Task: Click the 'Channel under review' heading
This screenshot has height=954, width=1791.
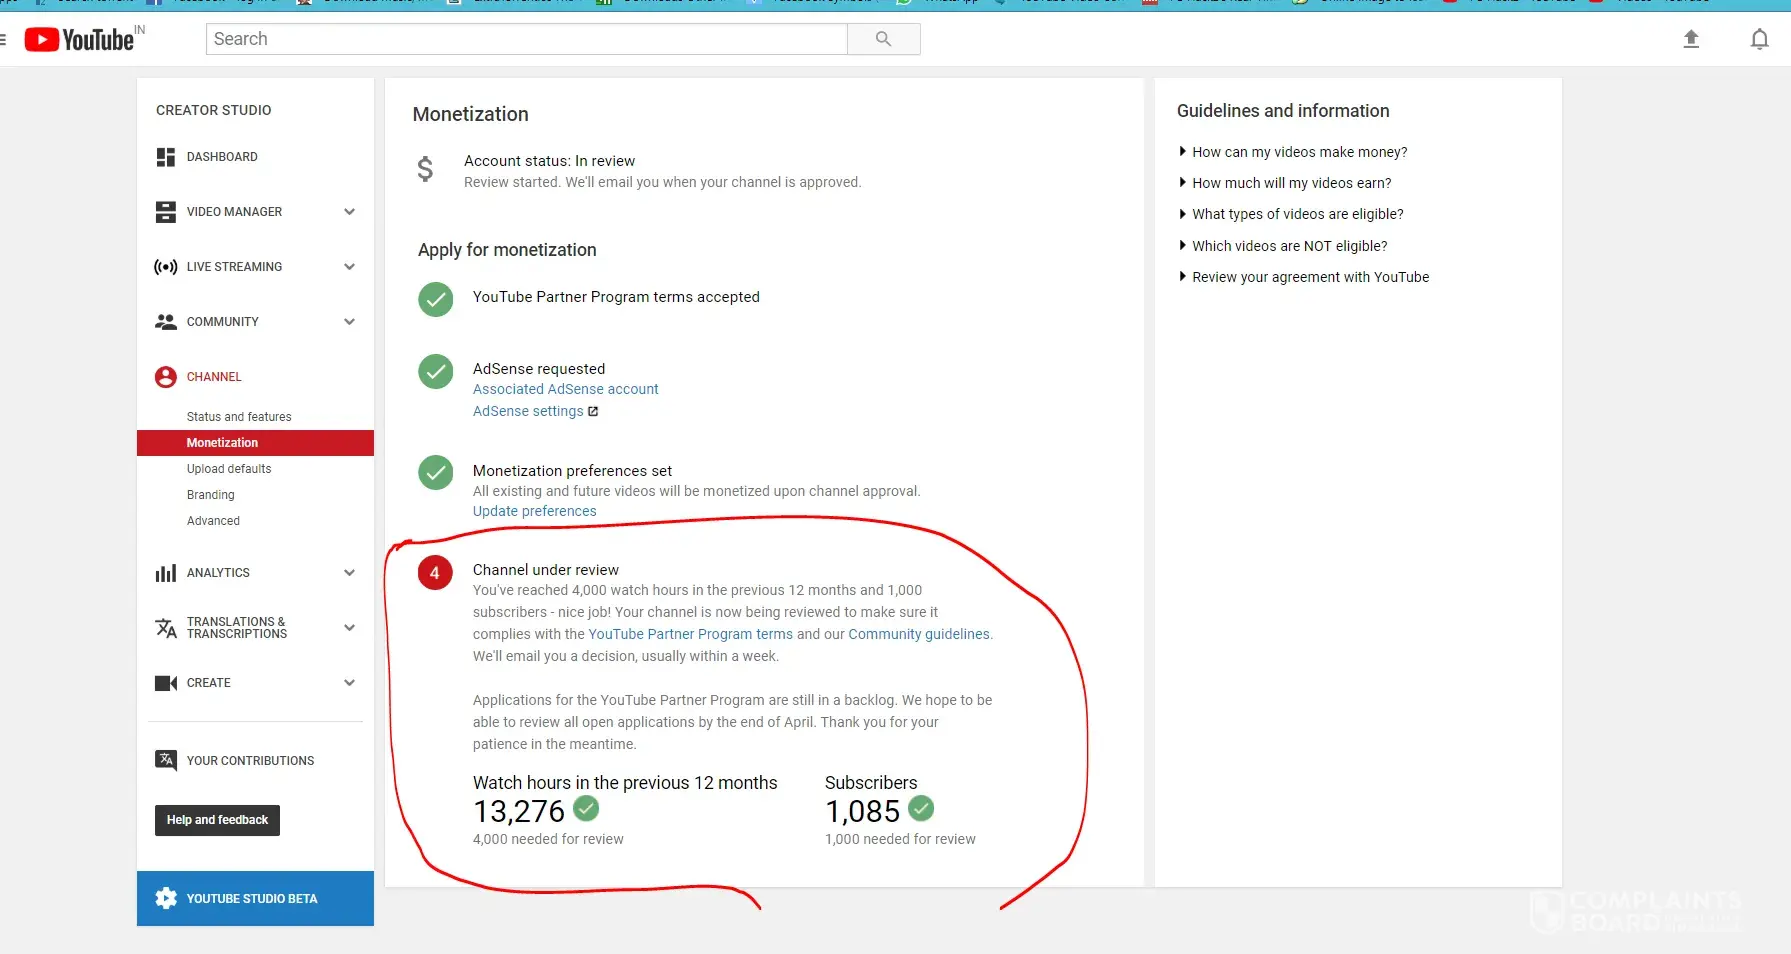Action: click(546, 570)
